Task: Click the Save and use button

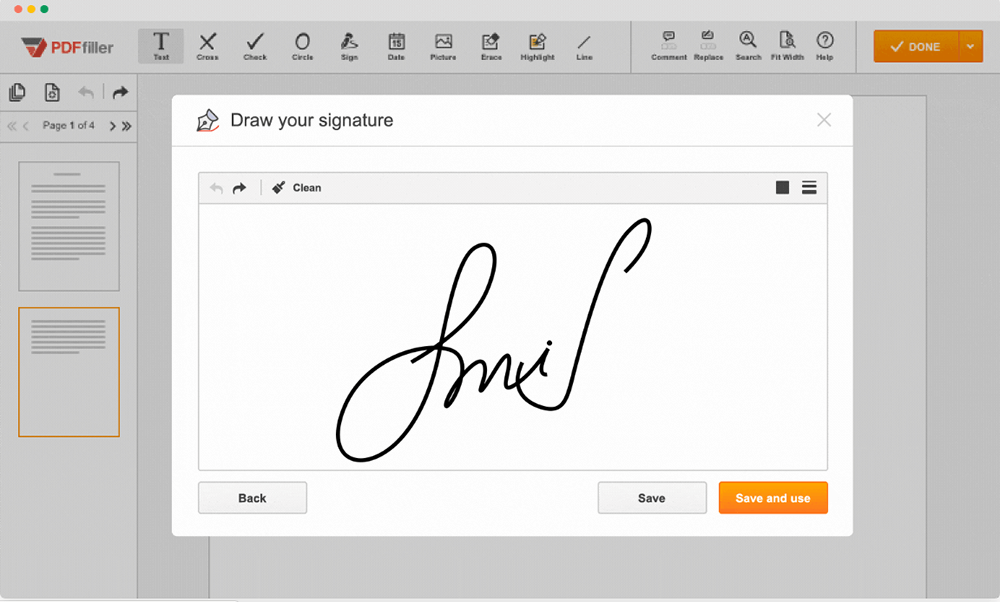Action: (x=773, y=498)
